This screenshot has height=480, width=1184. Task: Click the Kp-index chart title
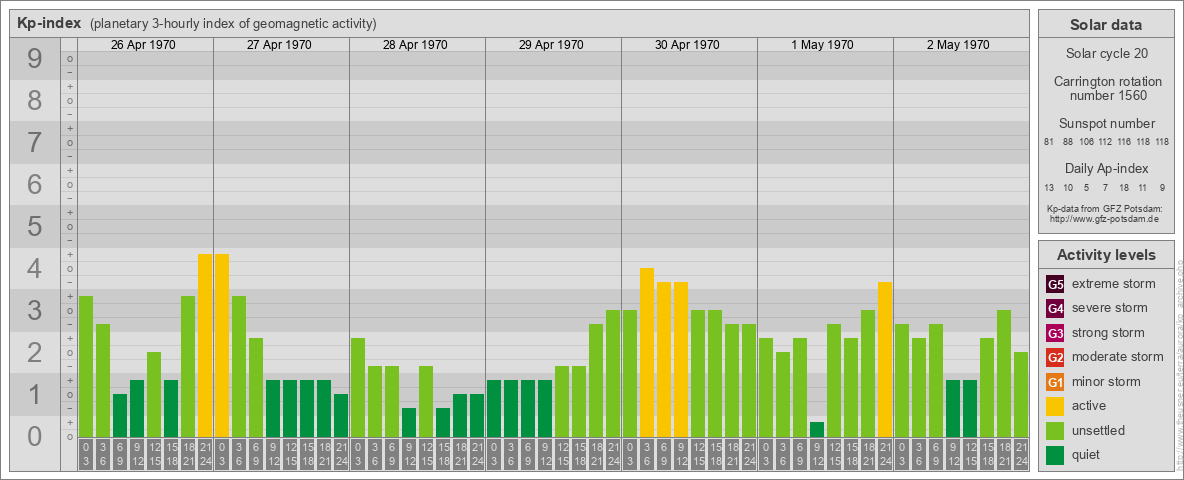[x=48, y=23]
